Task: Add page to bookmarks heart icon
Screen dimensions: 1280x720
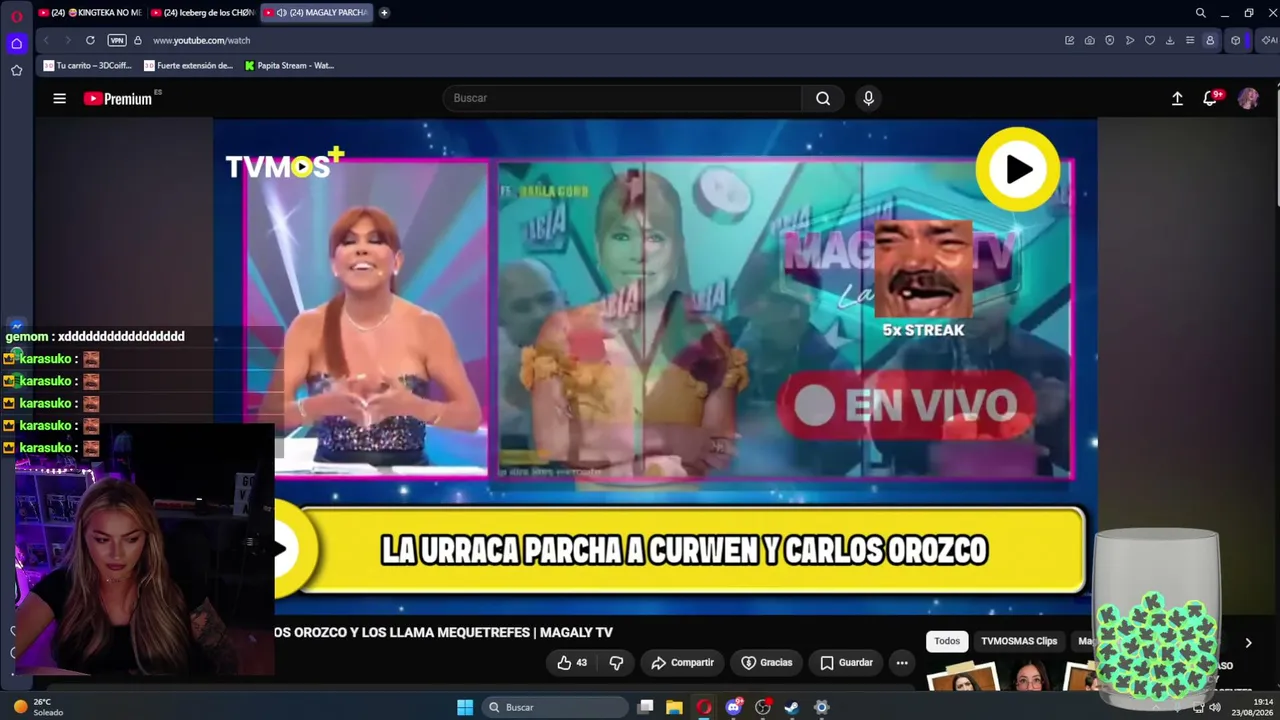Action: pos(1149,40)
